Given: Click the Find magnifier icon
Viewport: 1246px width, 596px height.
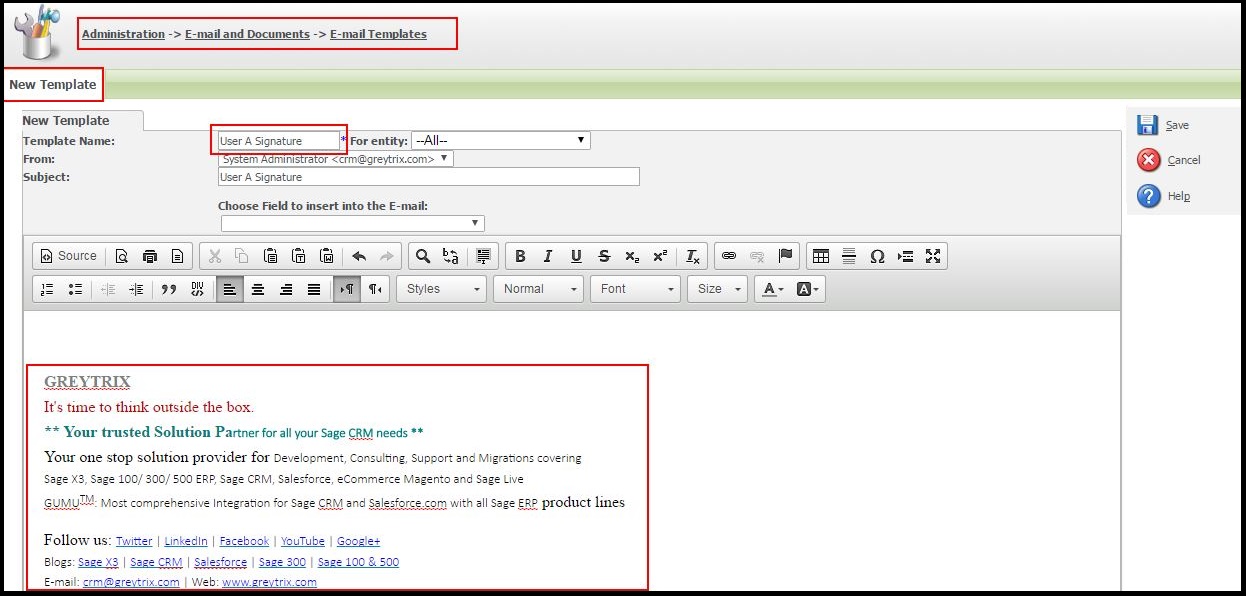Looking at the screenshot, I should click(x=423, y=256).
